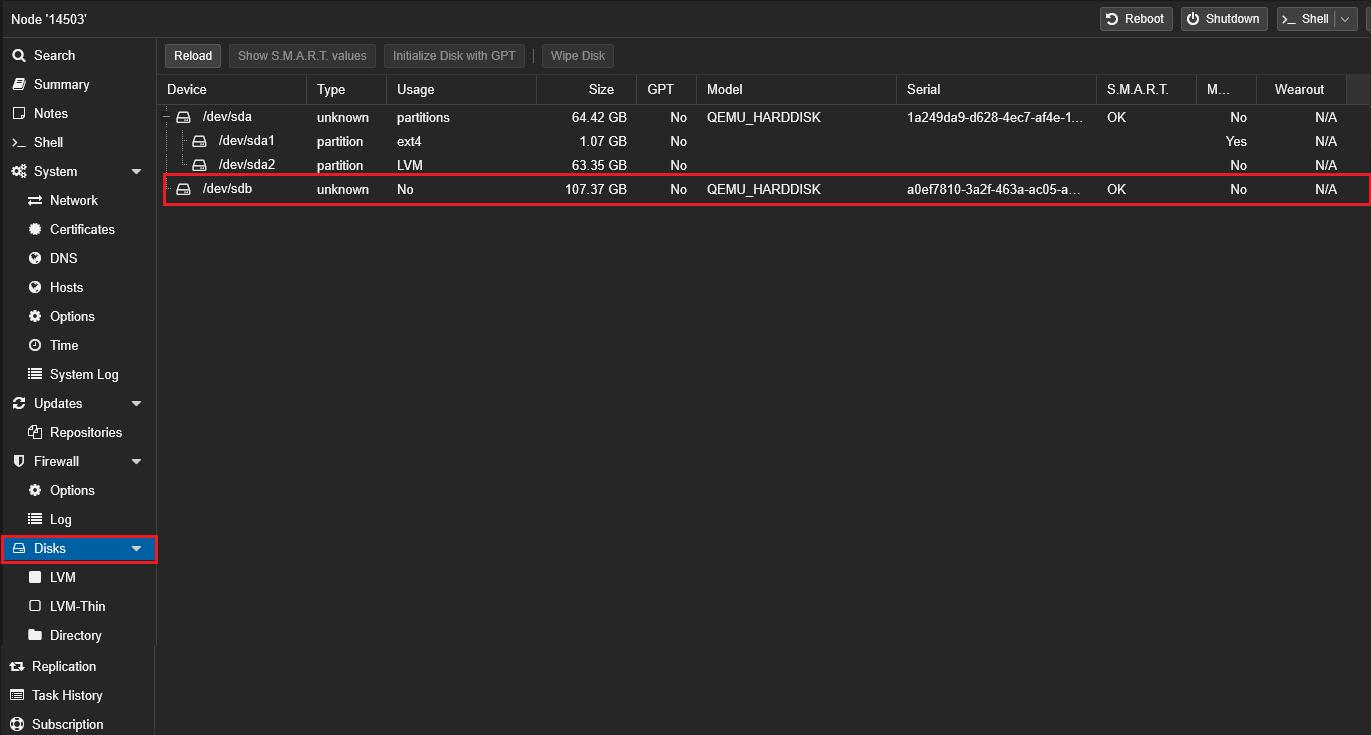The image size is (1371, 735).
Task: Click the Reboot button
Action: (x=1135, y=19)
